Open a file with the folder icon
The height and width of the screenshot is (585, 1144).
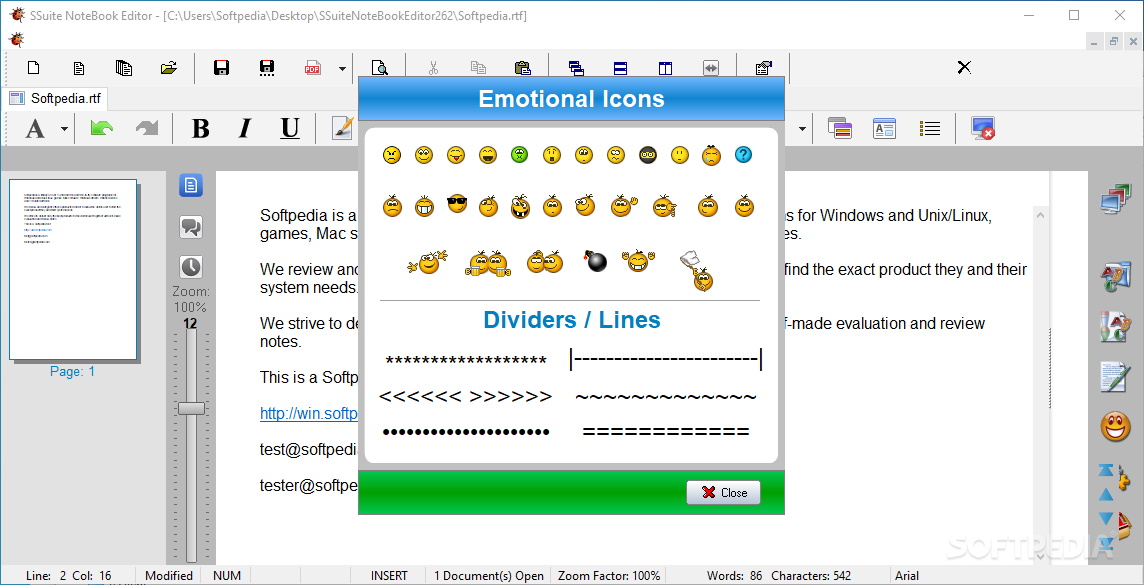coord(169,68)
